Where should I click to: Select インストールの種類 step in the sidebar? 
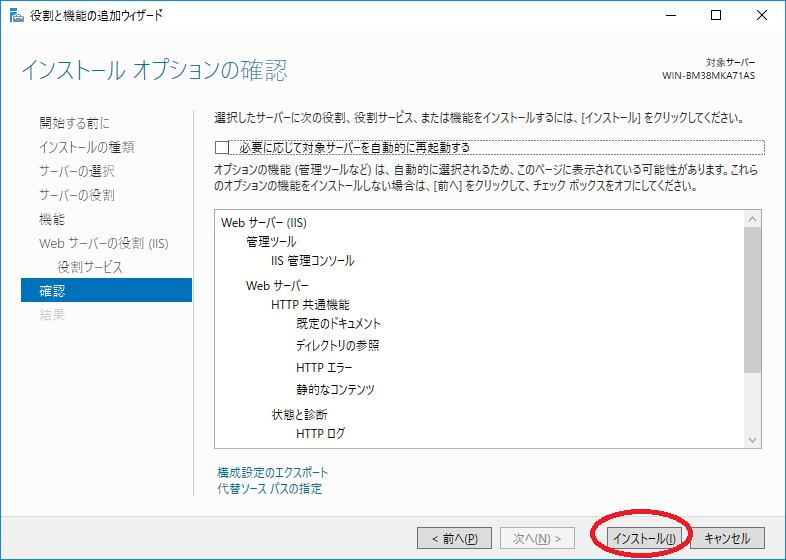click(87, 147)
